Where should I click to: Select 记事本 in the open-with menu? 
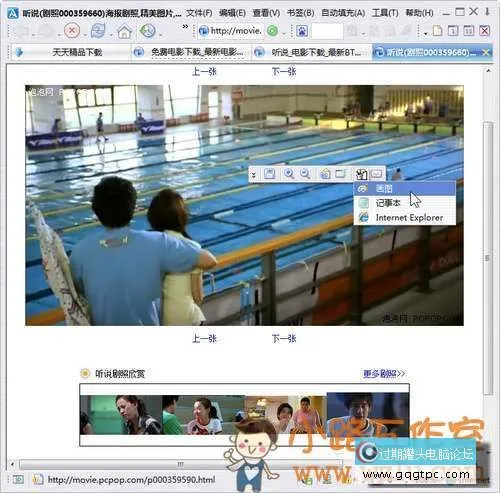[x=404, y=203]
